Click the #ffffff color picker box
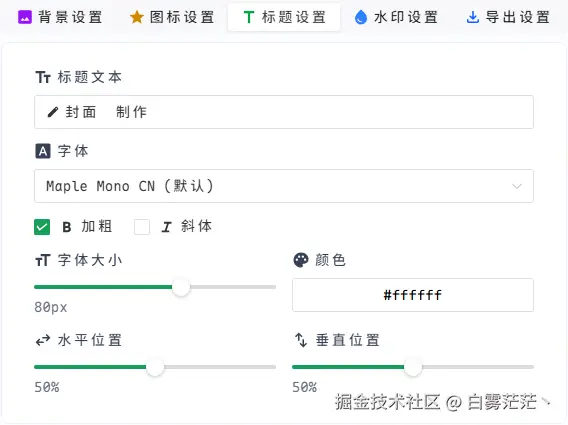The image size is (568, 425). coord(413,295)
